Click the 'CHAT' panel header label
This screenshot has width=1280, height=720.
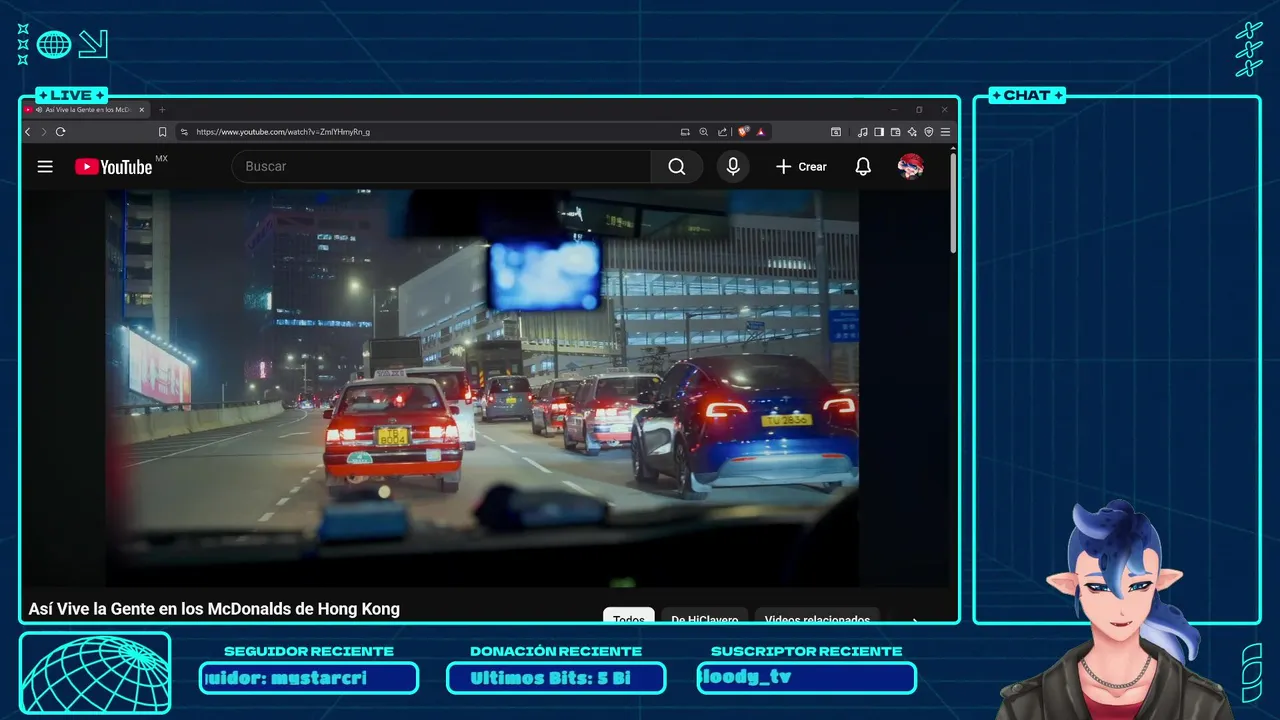1027,95
